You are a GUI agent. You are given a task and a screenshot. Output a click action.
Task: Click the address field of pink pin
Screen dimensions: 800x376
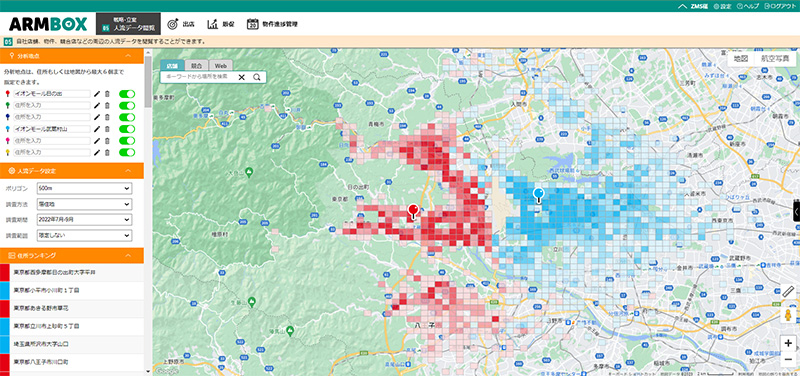pyautogui.click(x=52, y=141)
